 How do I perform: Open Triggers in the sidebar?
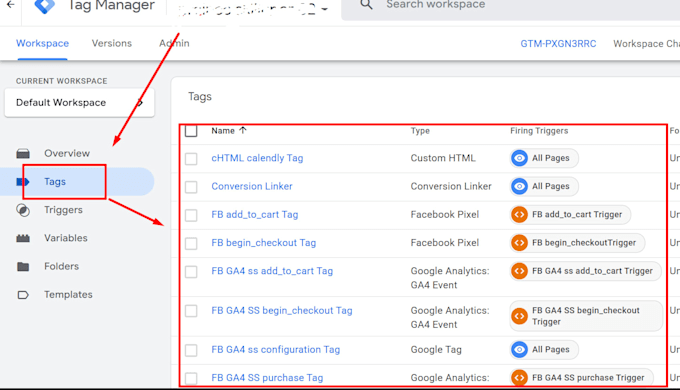[63, 210]
